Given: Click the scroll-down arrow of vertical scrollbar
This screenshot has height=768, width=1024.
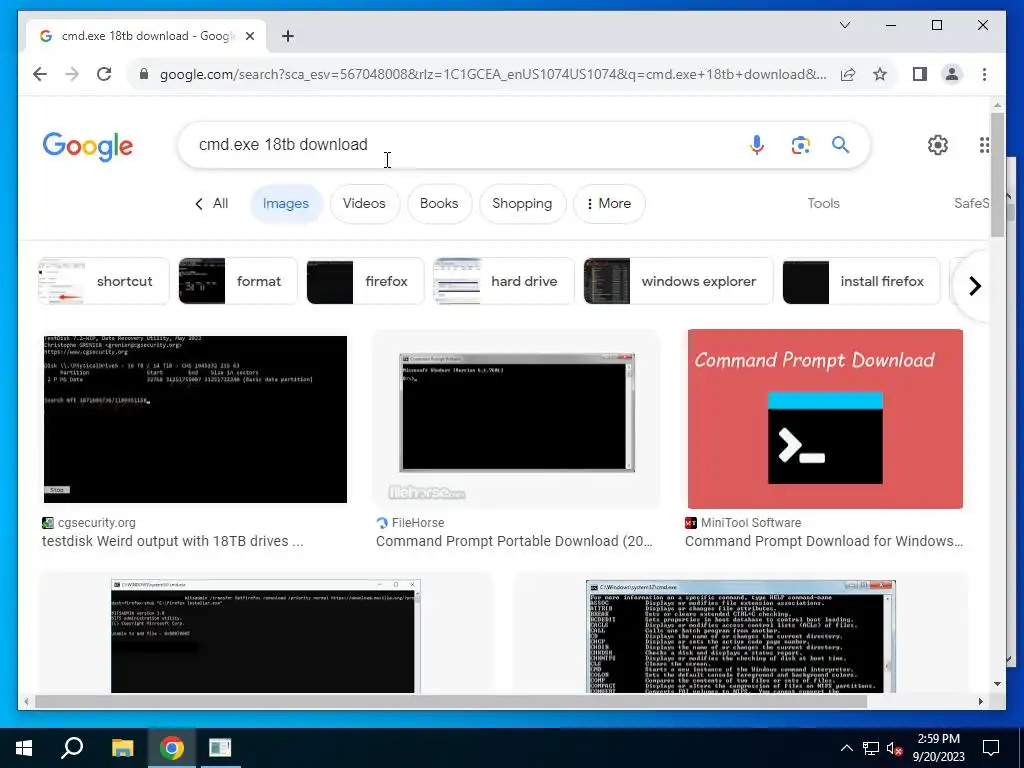Looking at the screenshot, I should (x=997, y=684).
